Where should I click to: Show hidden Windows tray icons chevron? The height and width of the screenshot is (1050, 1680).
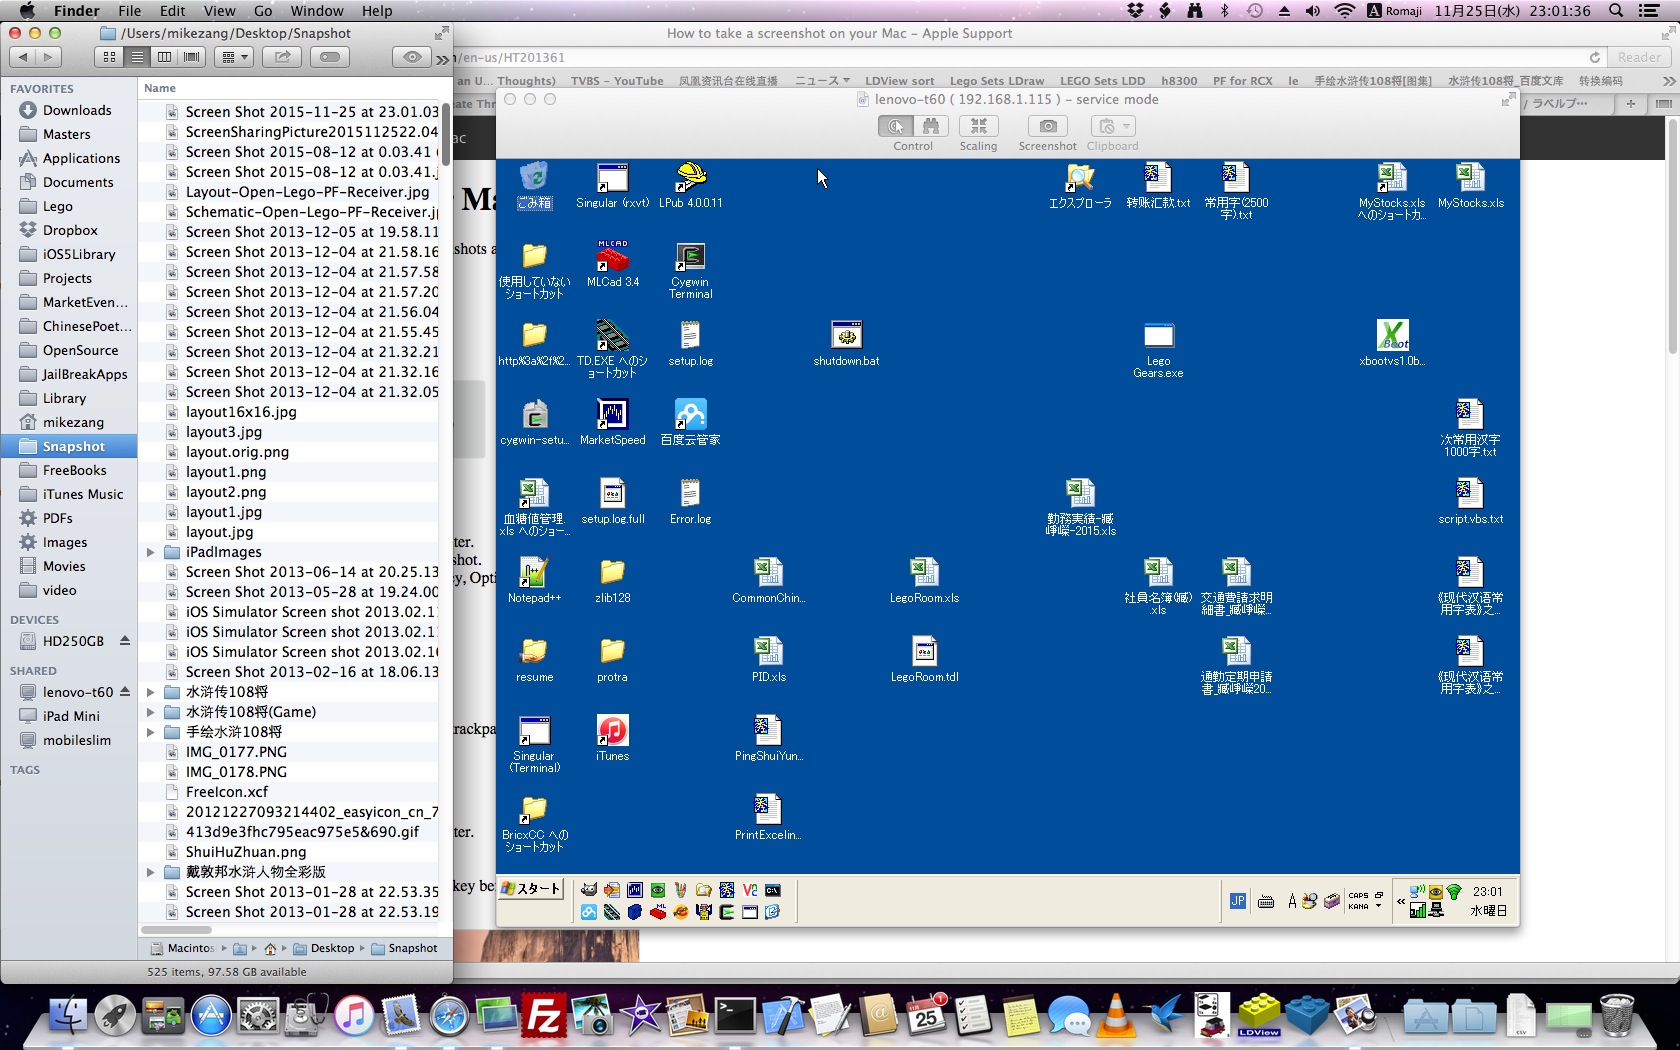[1401, 901]
